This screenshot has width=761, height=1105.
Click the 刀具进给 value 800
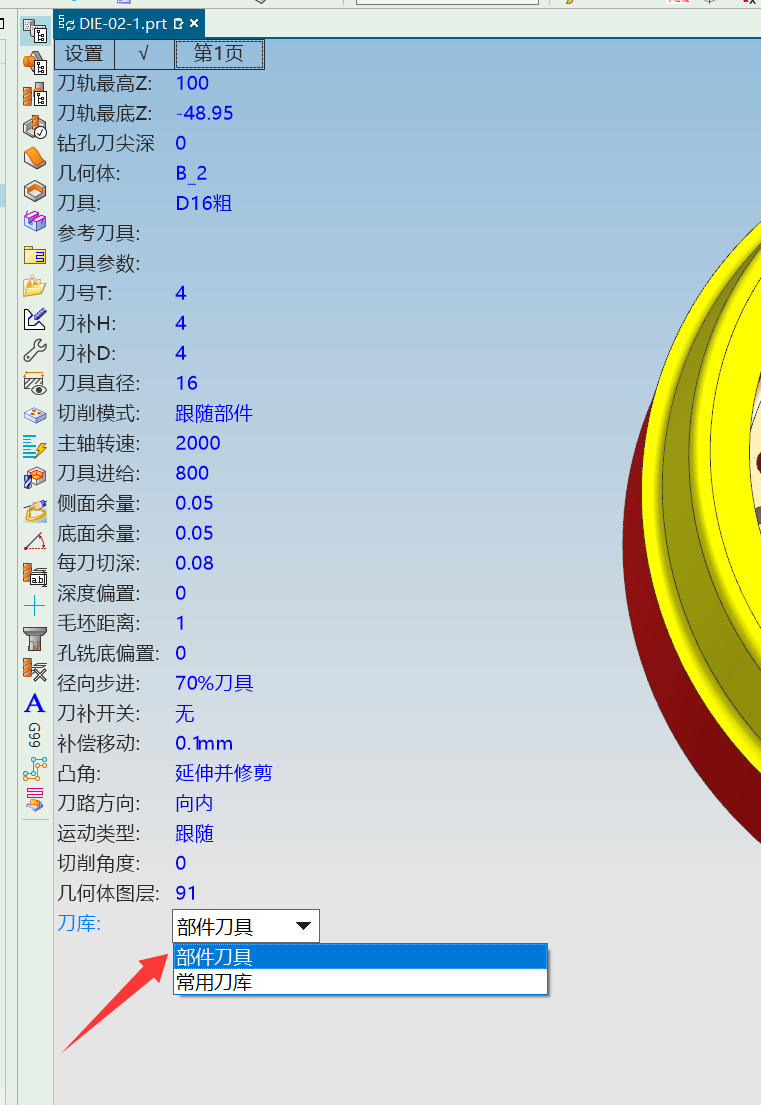tap(192, 474)
